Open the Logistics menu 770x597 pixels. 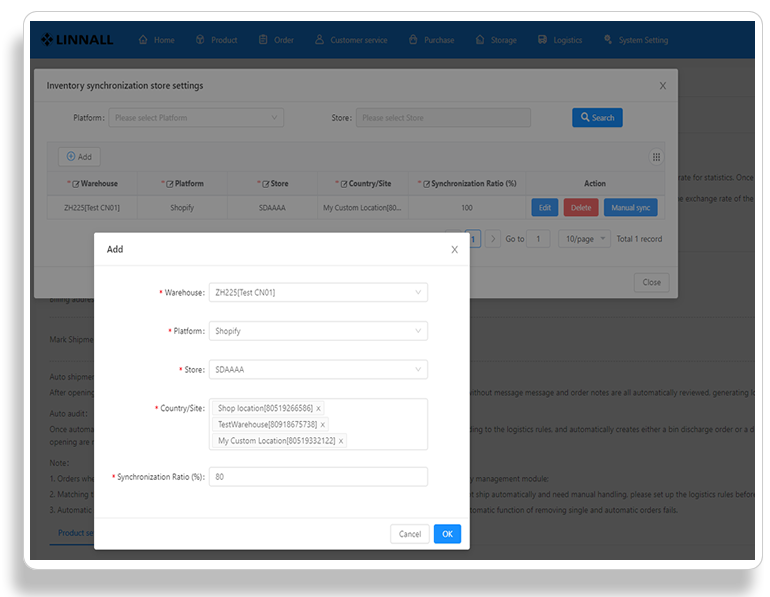[x=560, y=40]
